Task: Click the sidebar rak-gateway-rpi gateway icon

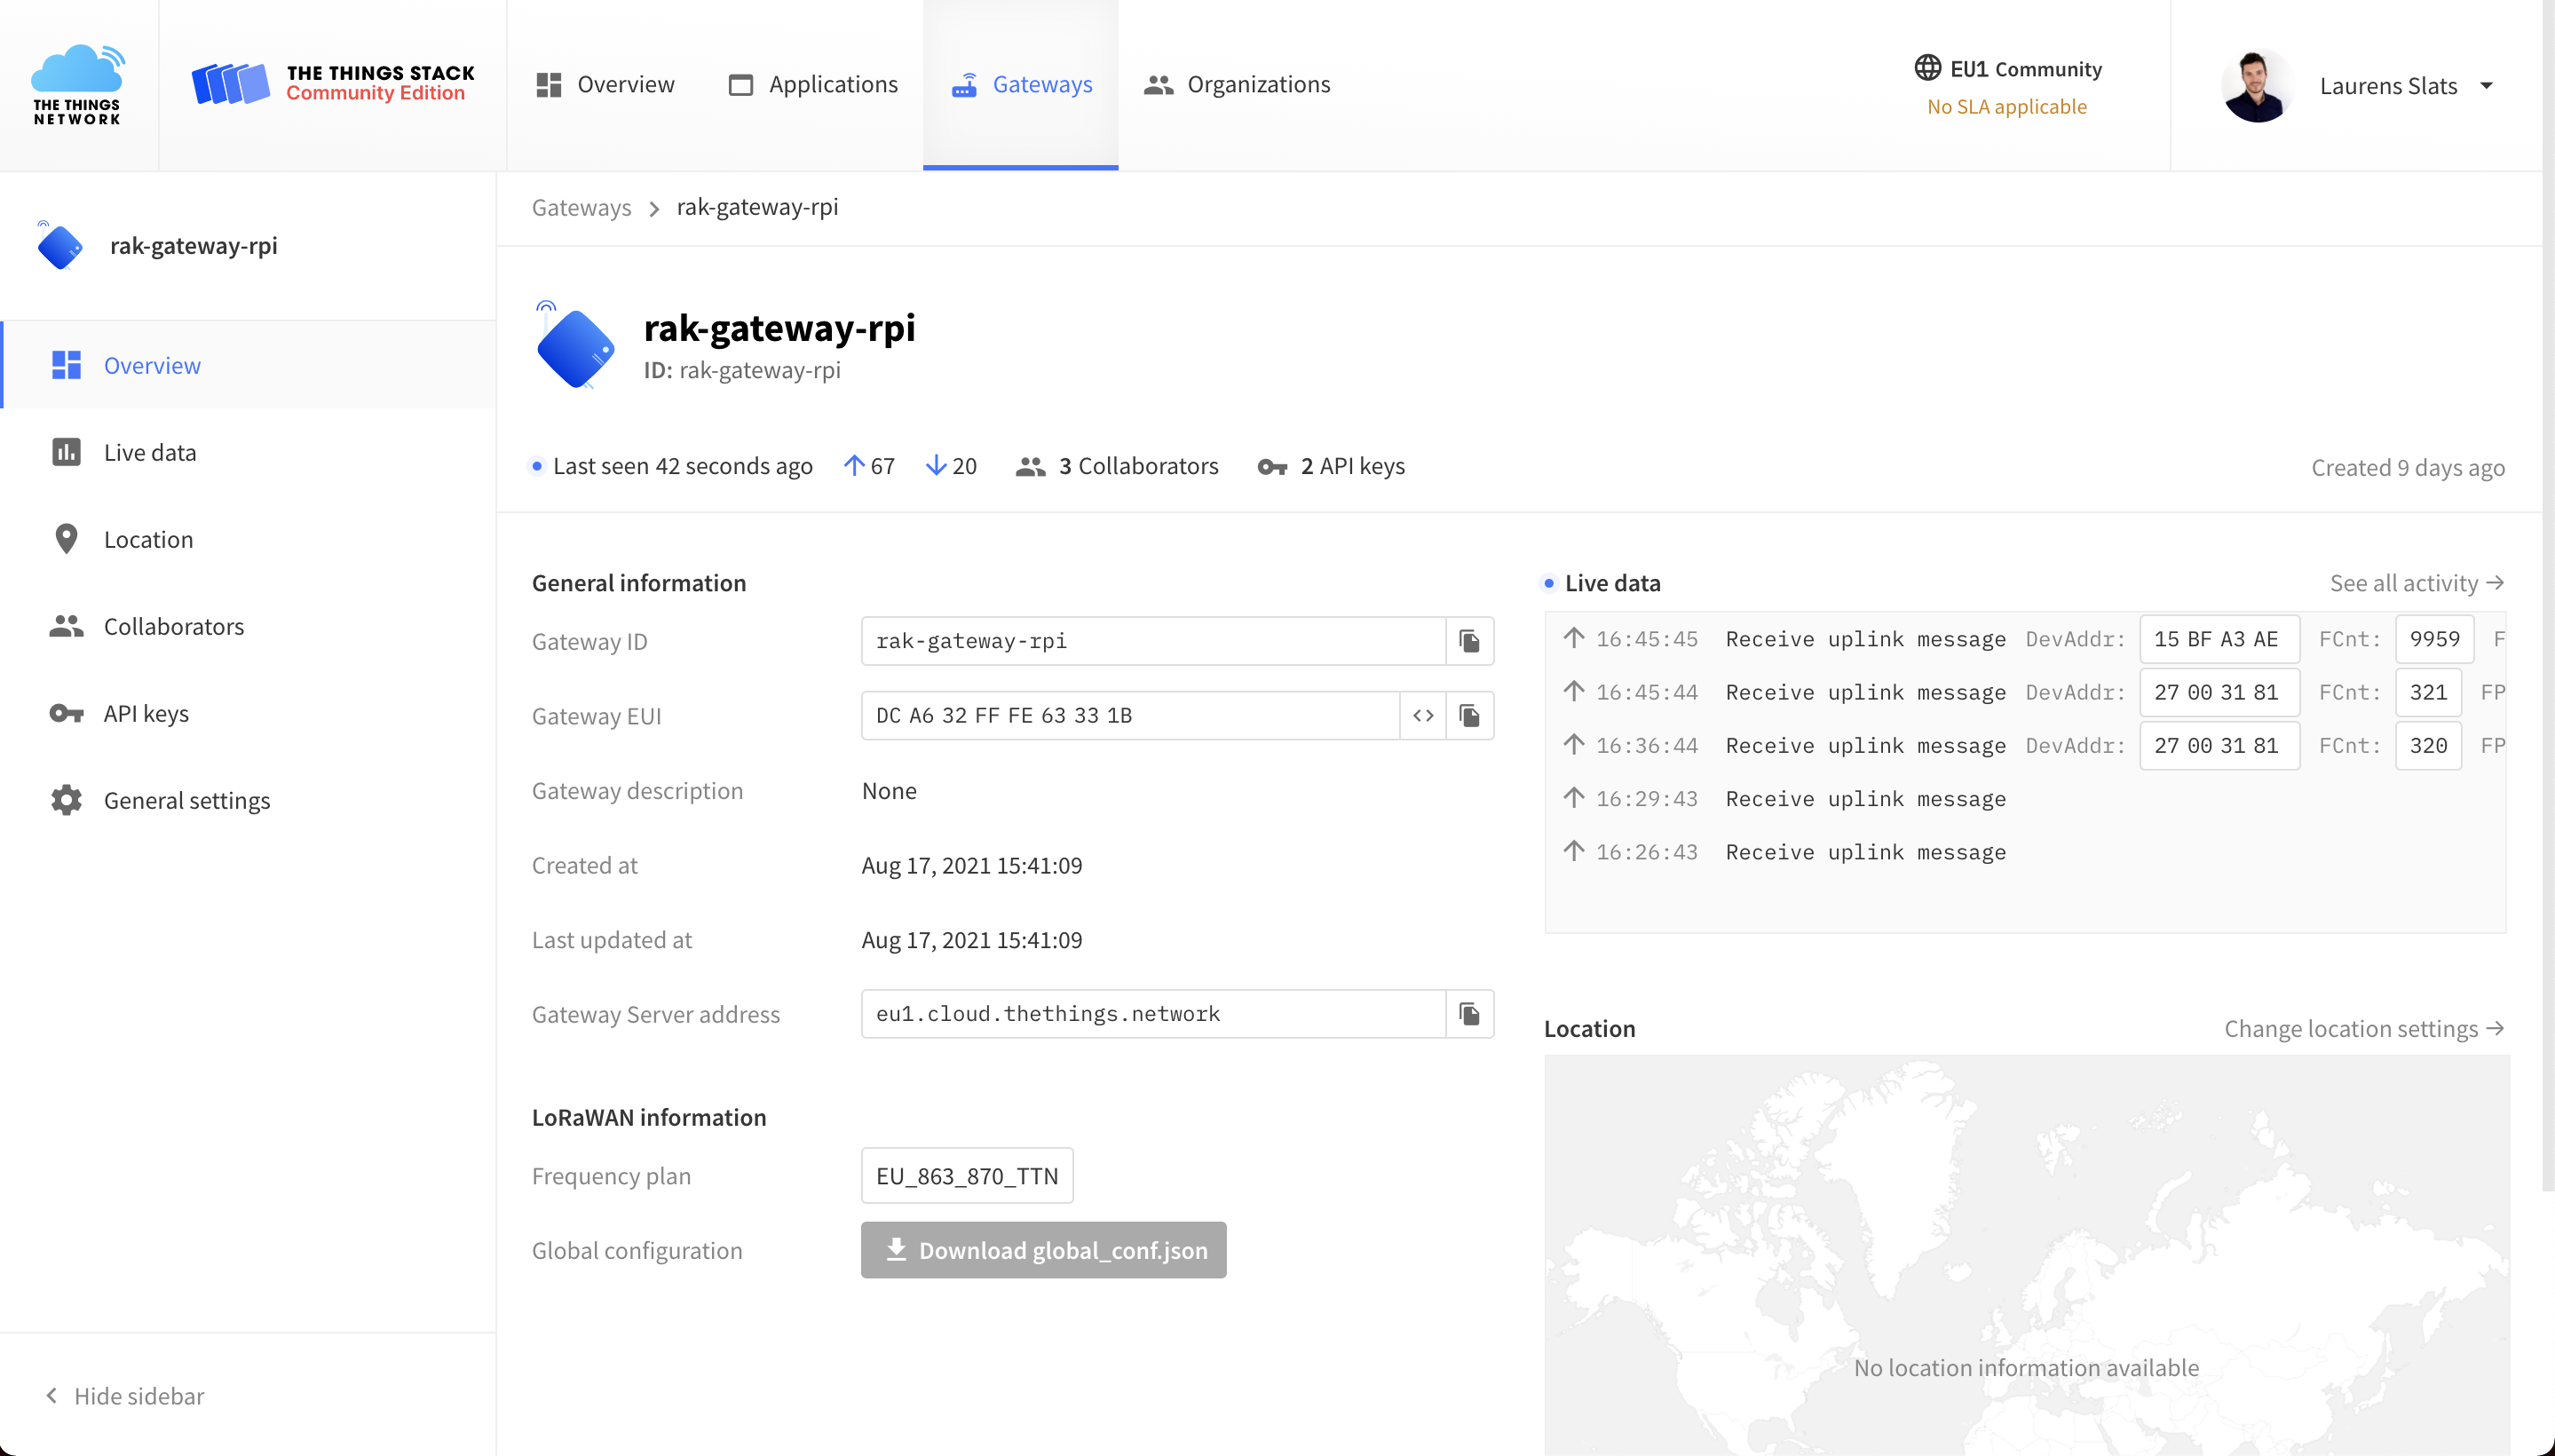Action: tap(59, 246)
